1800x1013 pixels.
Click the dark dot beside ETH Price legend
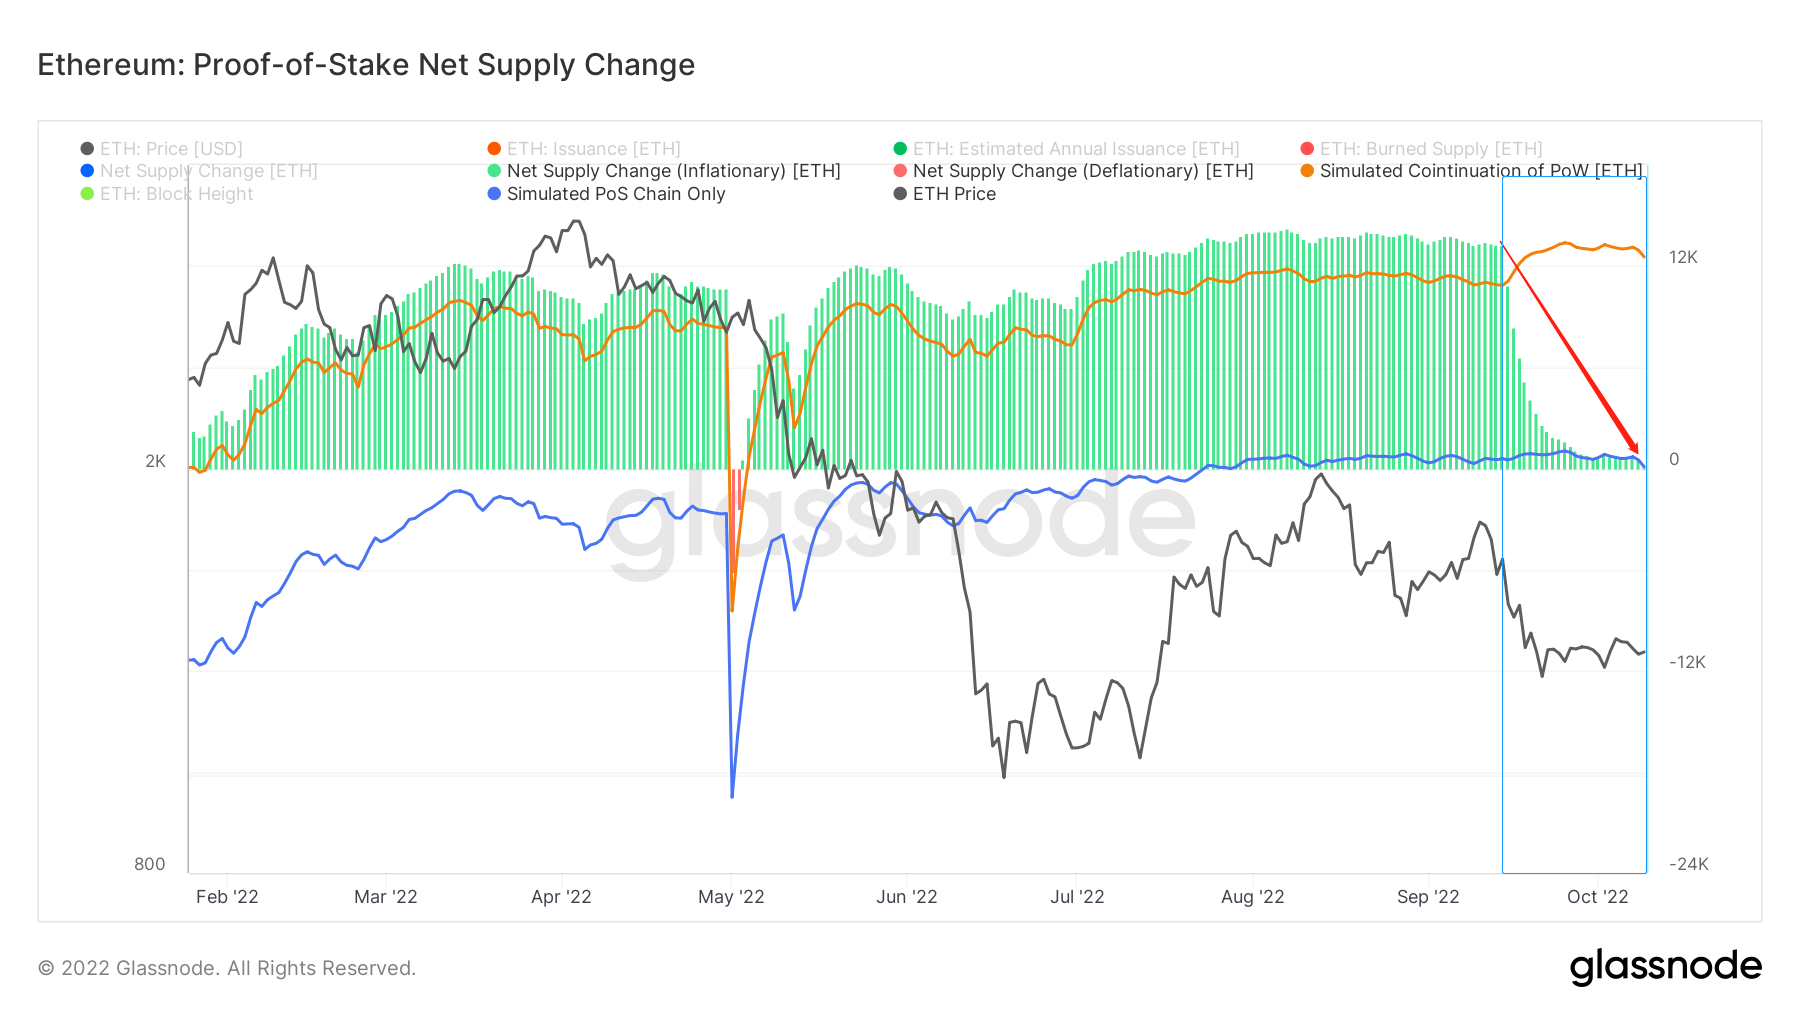click(x=900, y=194)
